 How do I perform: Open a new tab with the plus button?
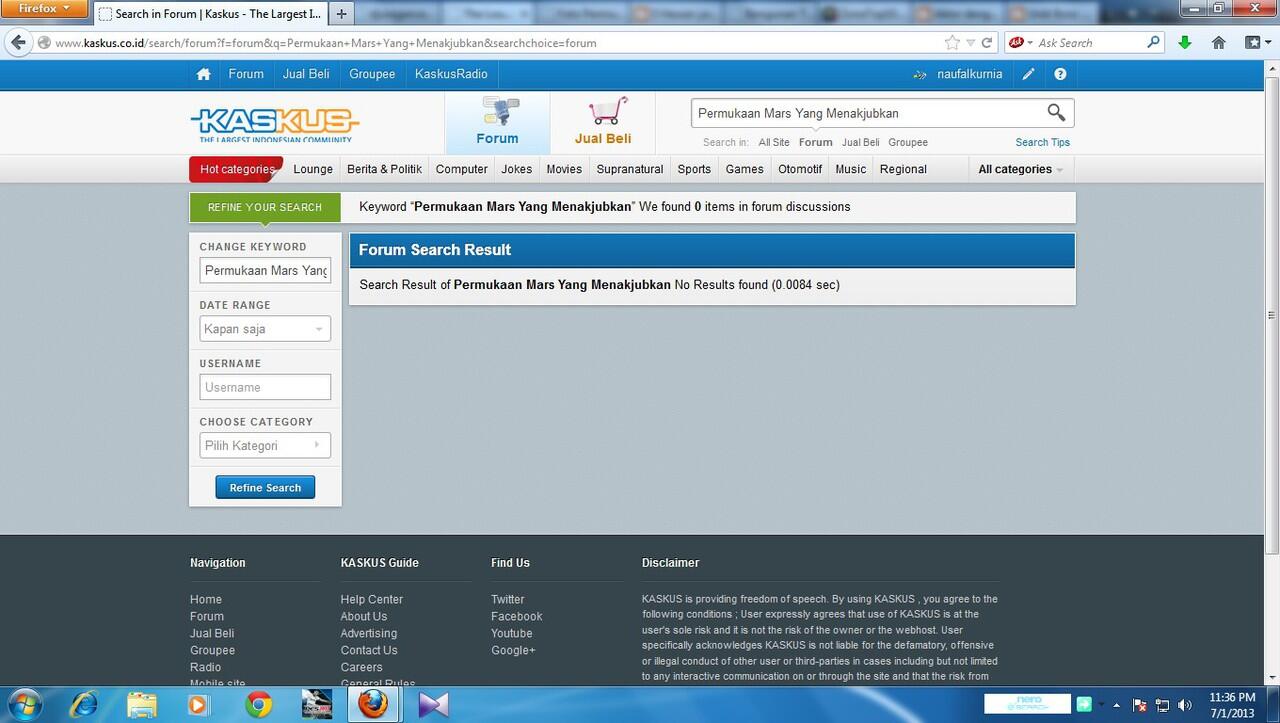pyautogui.click(x=341, y=14)
